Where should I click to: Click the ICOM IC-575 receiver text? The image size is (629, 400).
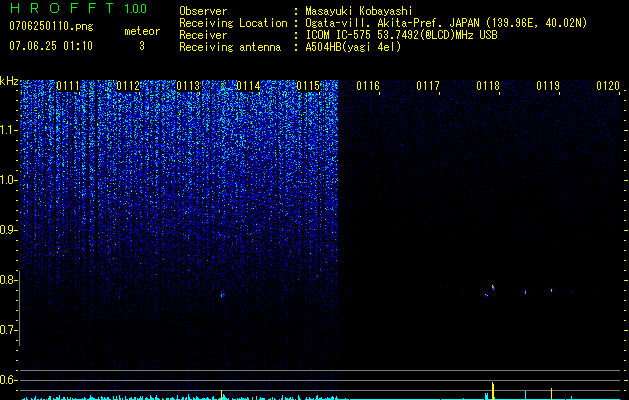coord(401,35)
